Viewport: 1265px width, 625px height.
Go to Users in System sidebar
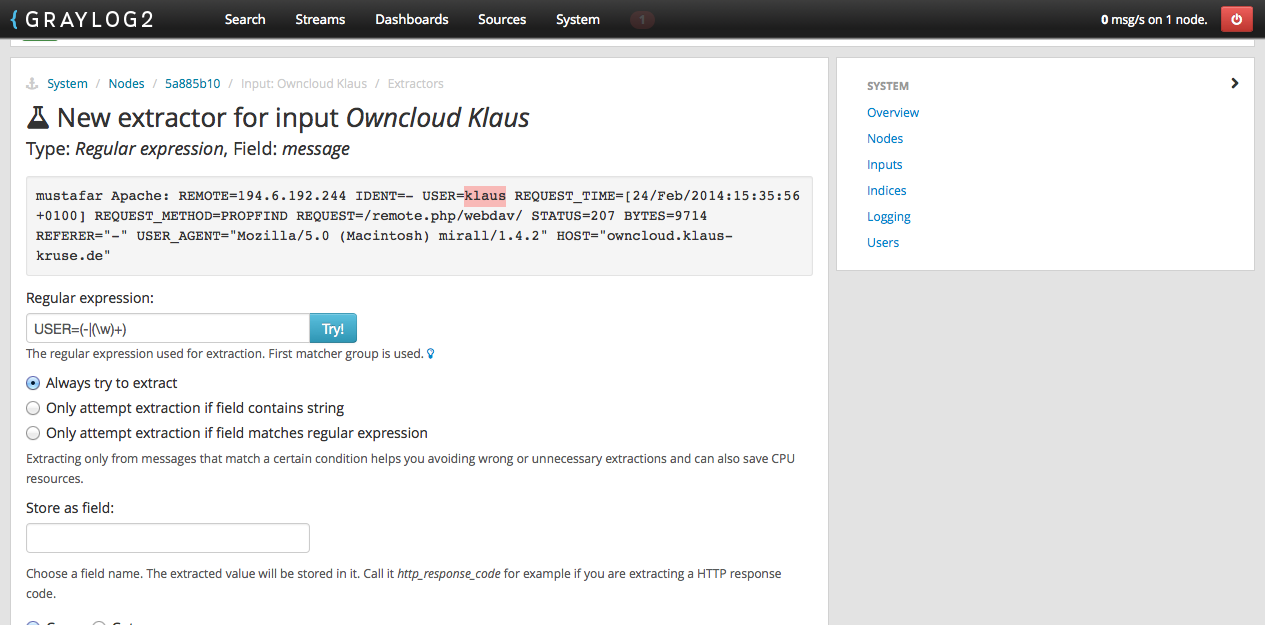[x=882, y=242]
